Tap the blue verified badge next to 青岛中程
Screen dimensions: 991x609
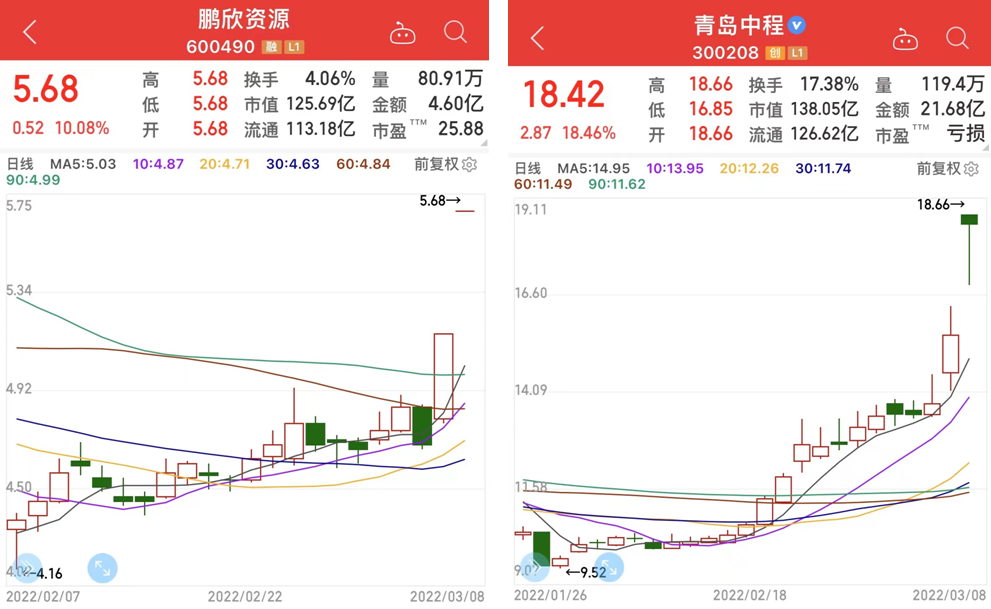coord(797,25)
